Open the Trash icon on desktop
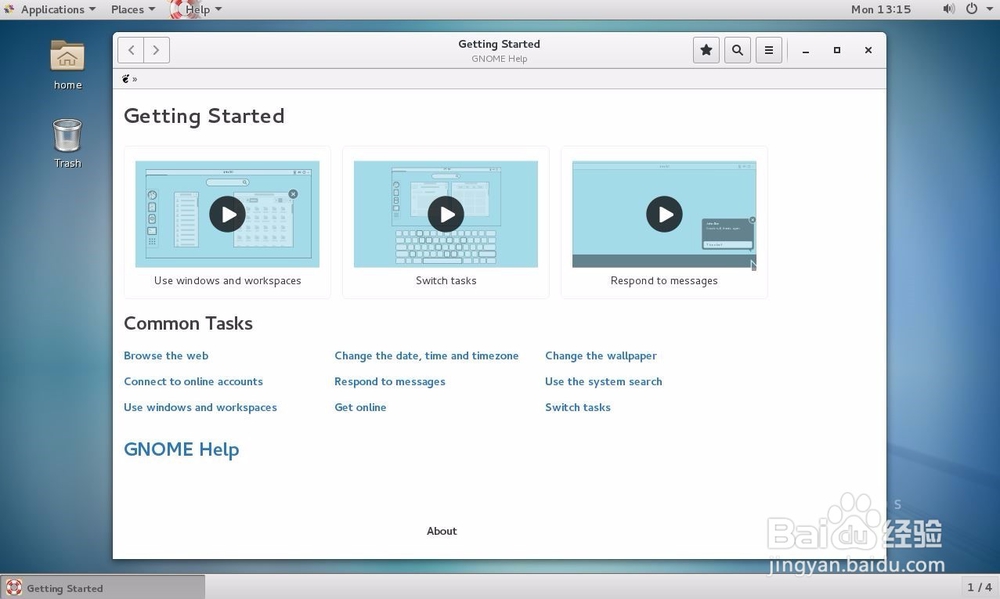The width and height of the screenshot is (1000, 599). click(x=67, y=144)
